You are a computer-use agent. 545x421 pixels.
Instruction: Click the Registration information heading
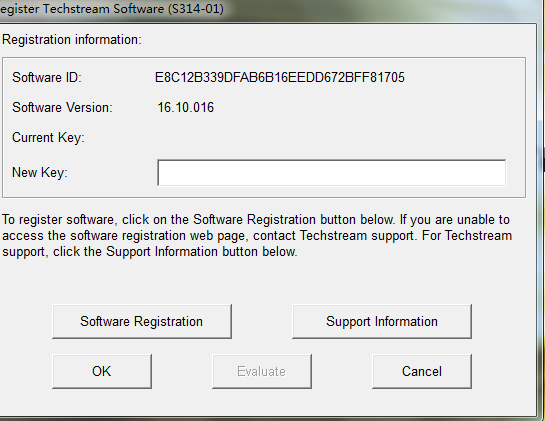click(x=72, y=40)
